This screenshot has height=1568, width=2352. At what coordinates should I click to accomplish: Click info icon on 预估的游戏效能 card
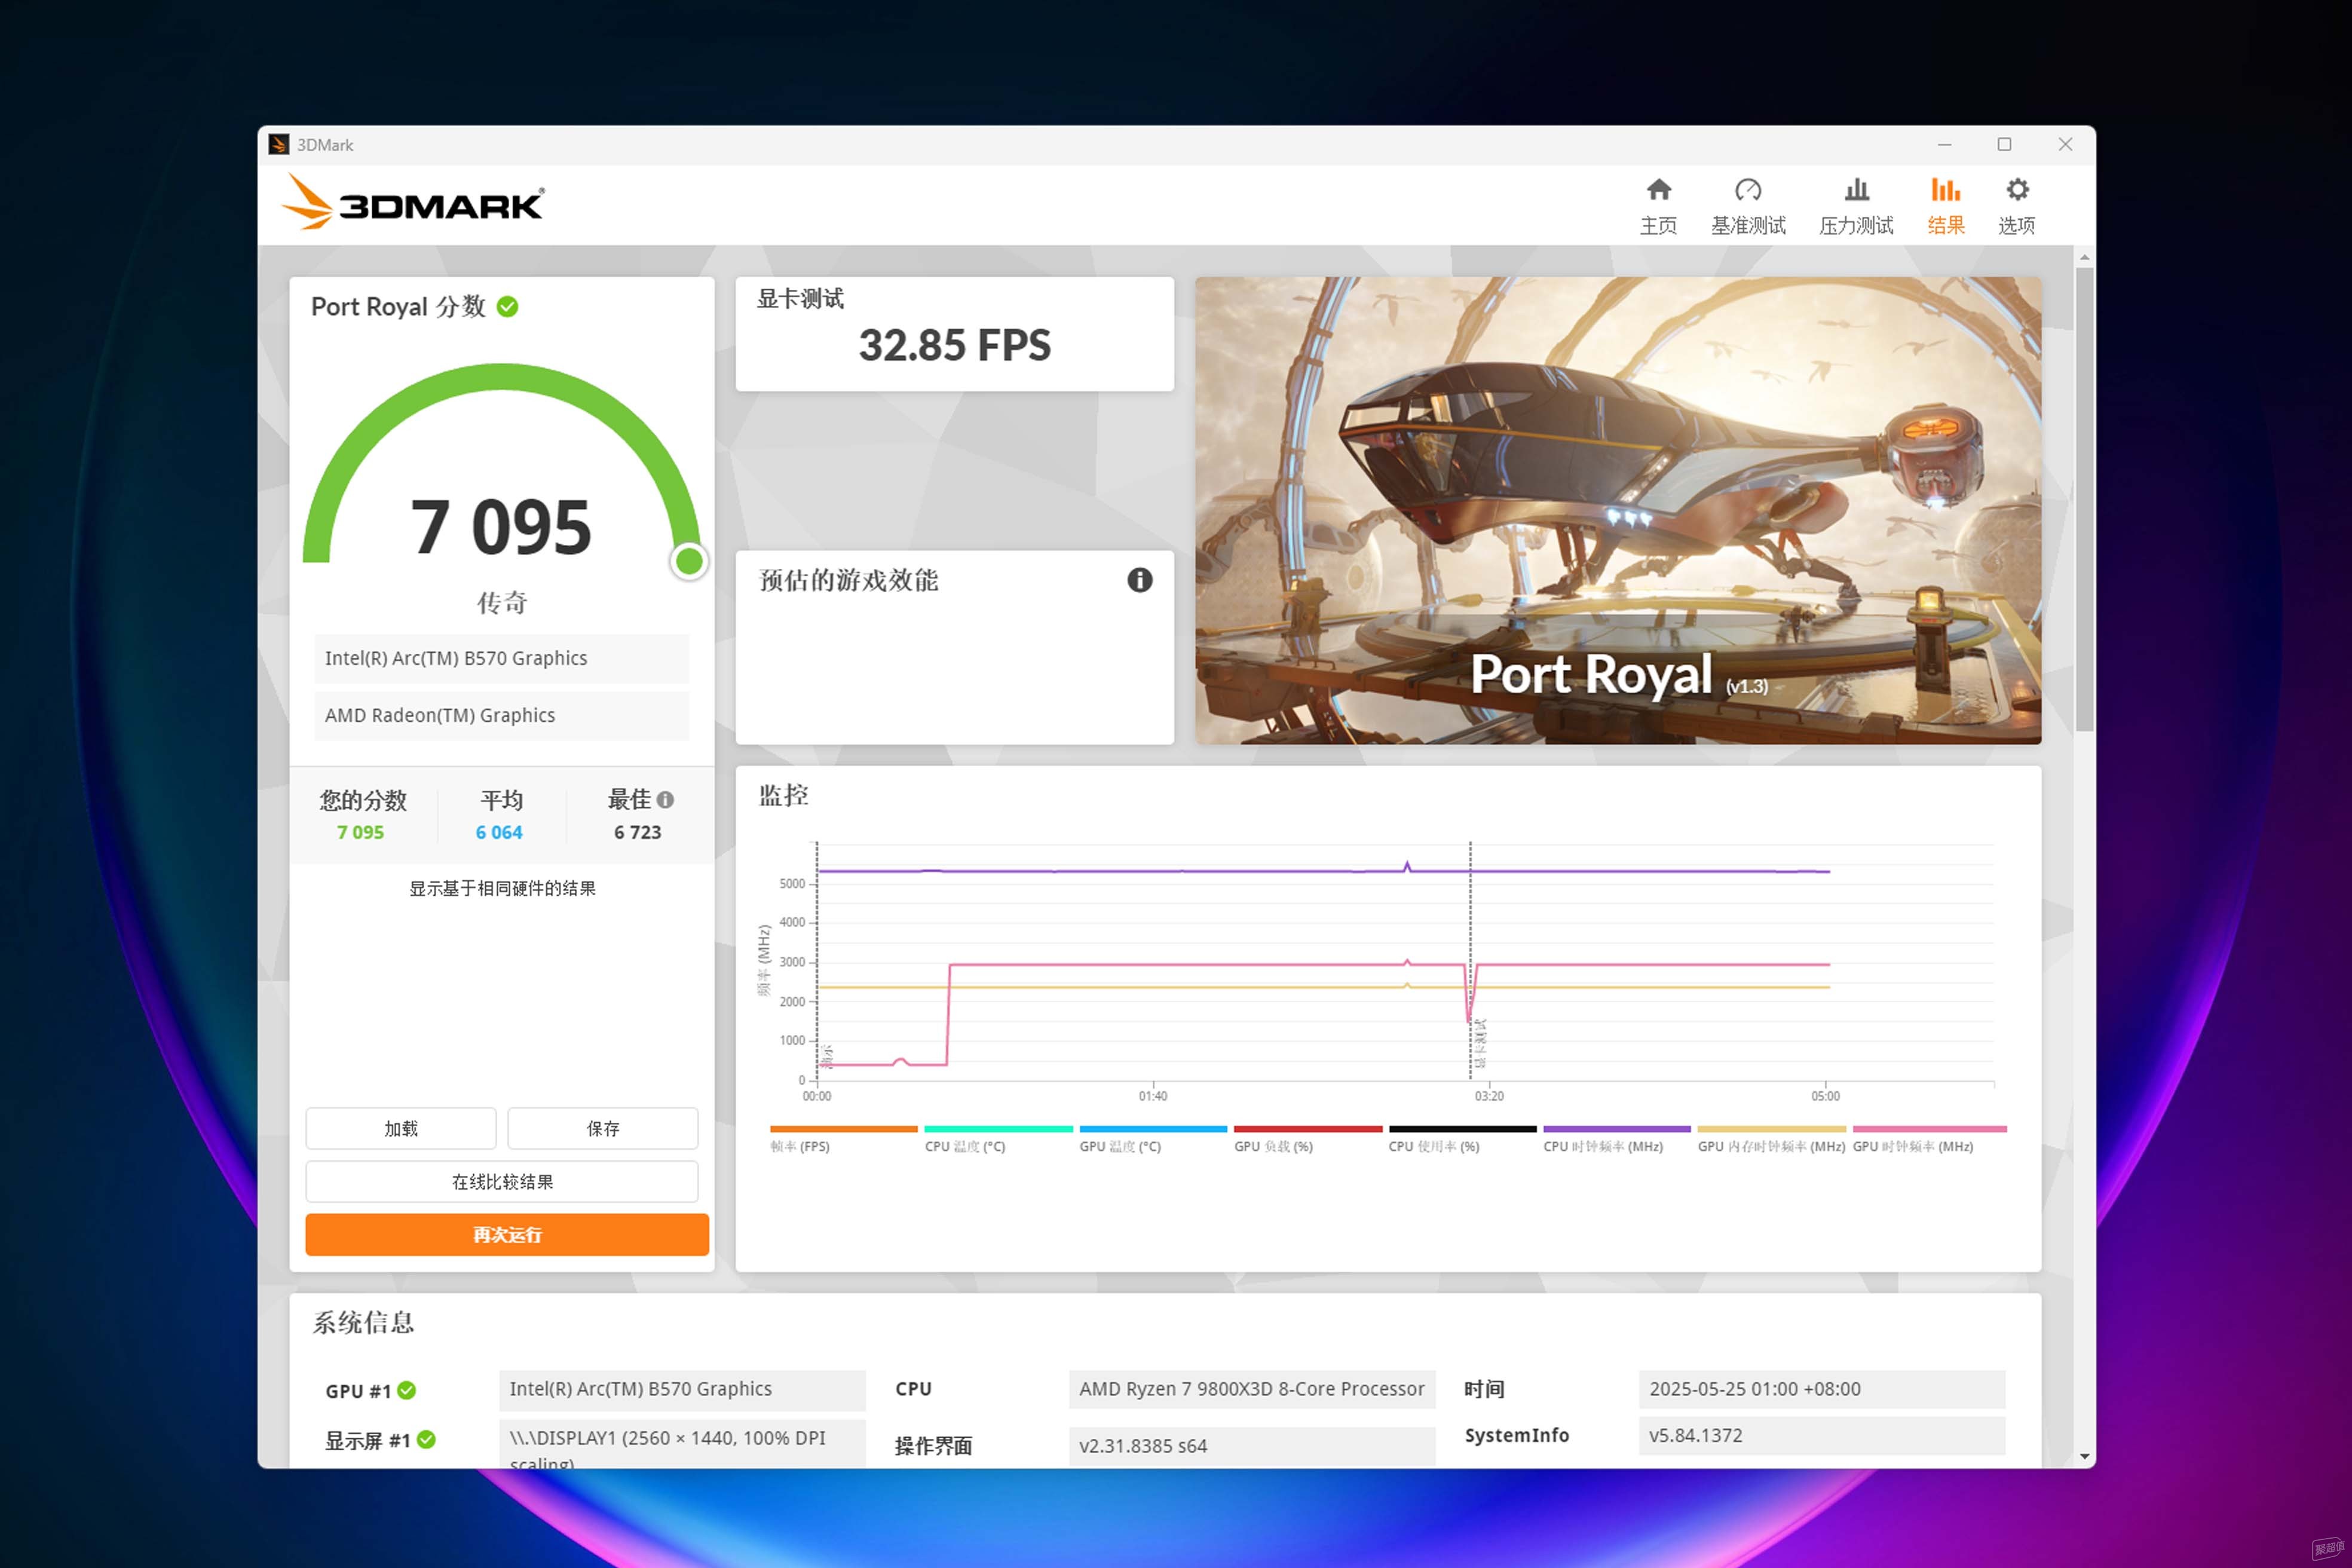click(1139, 580)
